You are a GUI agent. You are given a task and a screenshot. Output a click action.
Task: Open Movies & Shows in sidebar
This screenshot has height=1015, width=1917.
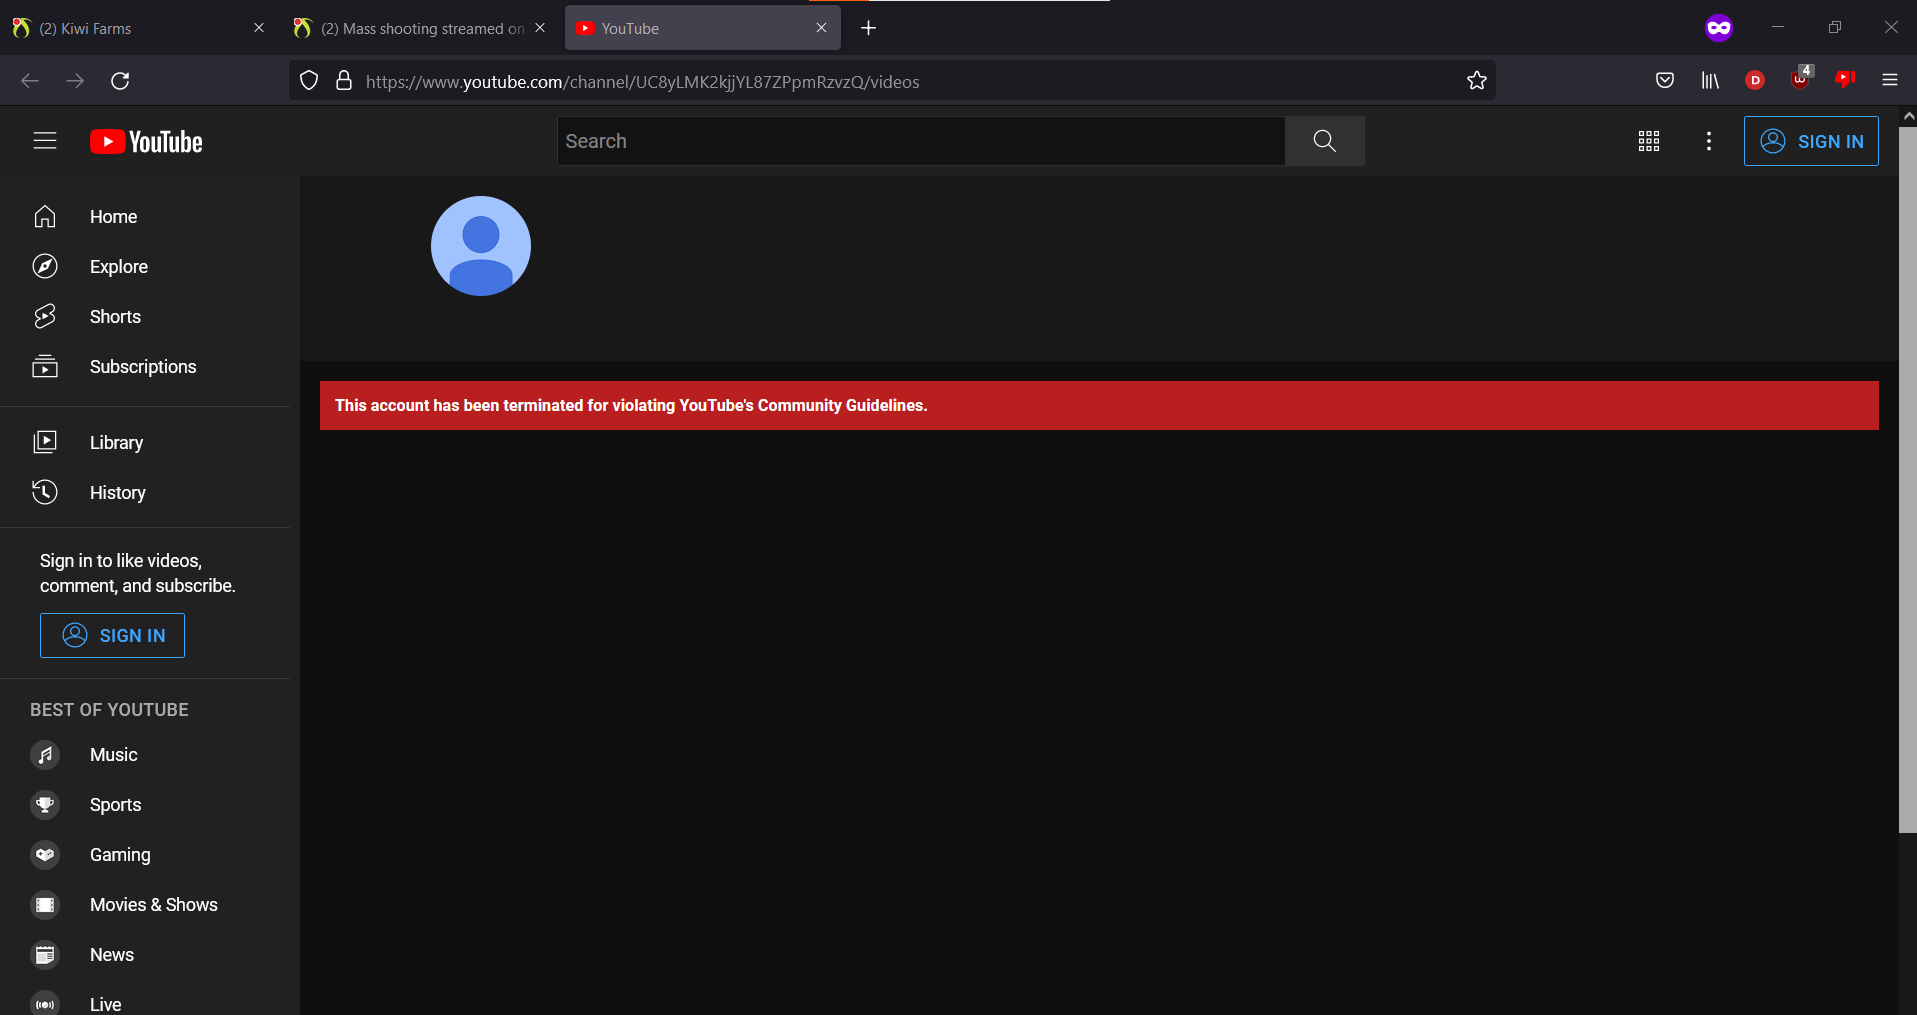point(146,905)
